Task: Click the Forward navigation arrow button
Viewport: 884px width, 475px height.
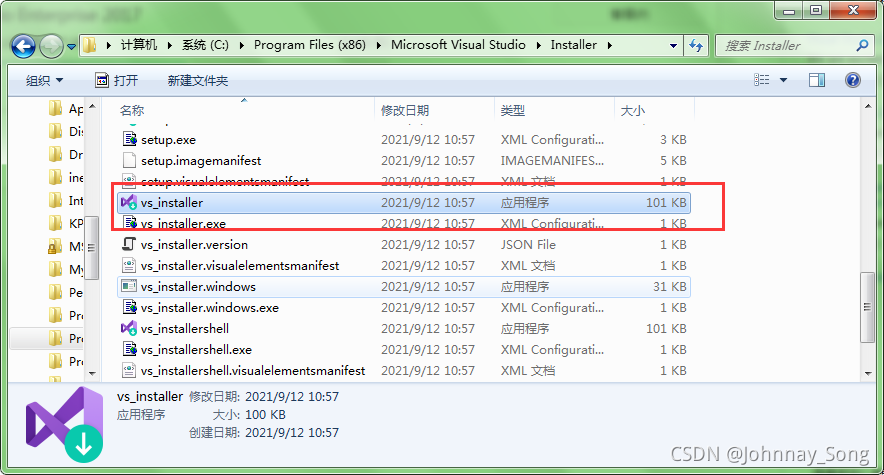Action: [51, 46]
